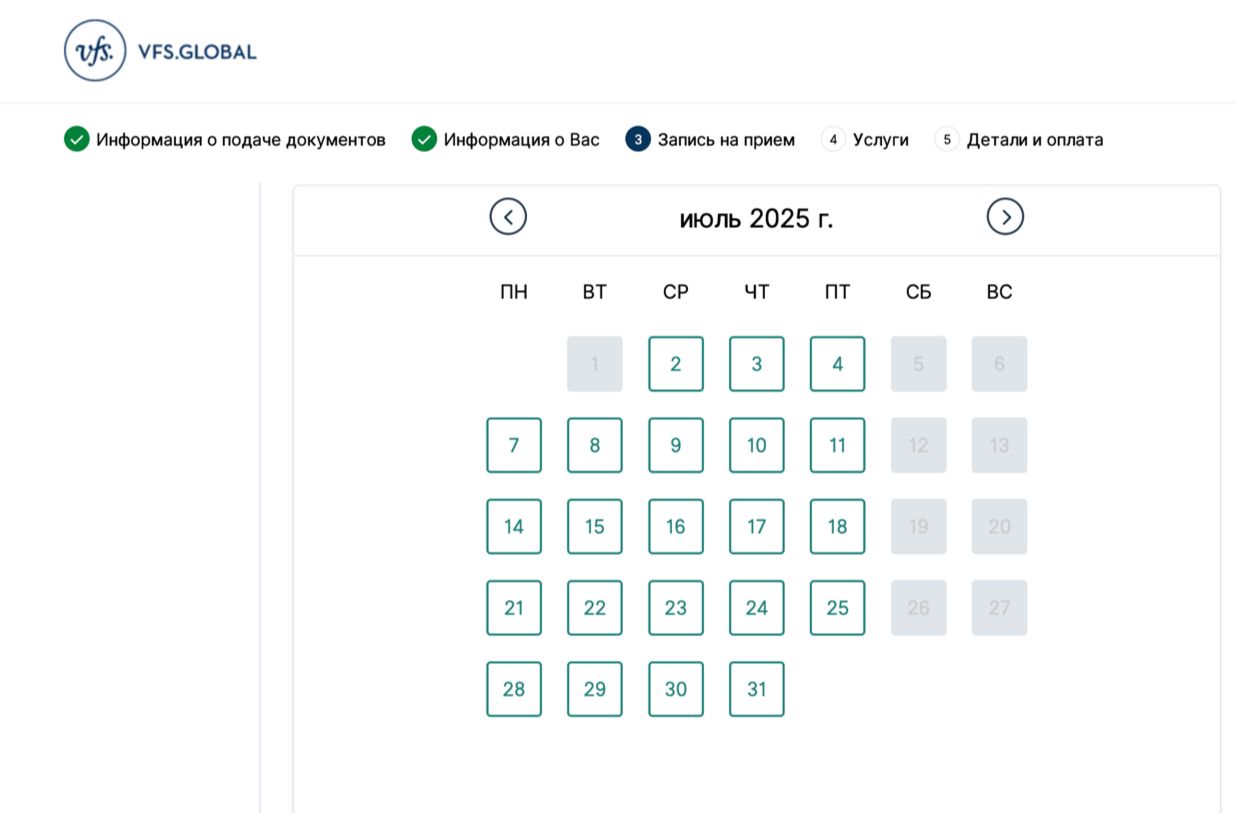Screen dimensions: 1235x813
Task: Choose July 10 on the calendar
Action: [757, 445]
